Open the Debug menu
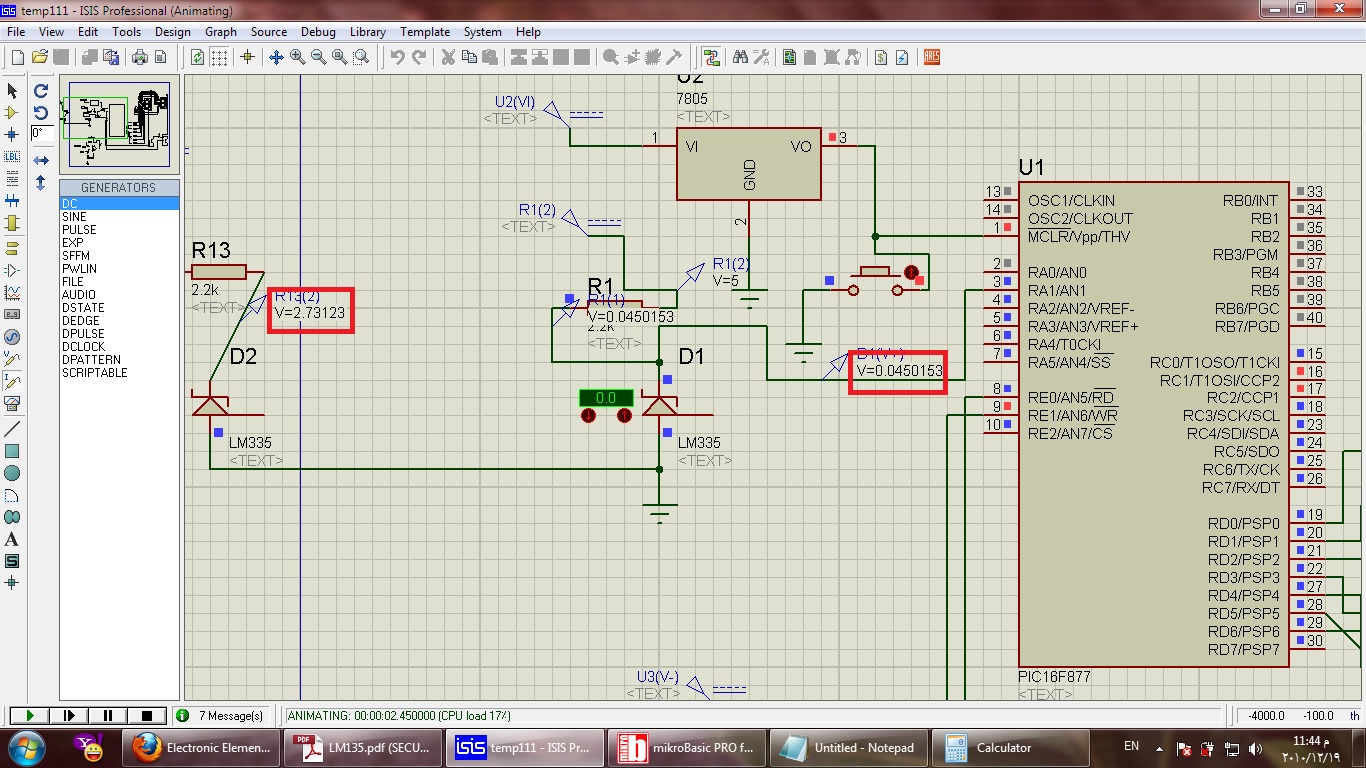The width and height of the screenshot is (1366, 768). (x=318, y=32)
